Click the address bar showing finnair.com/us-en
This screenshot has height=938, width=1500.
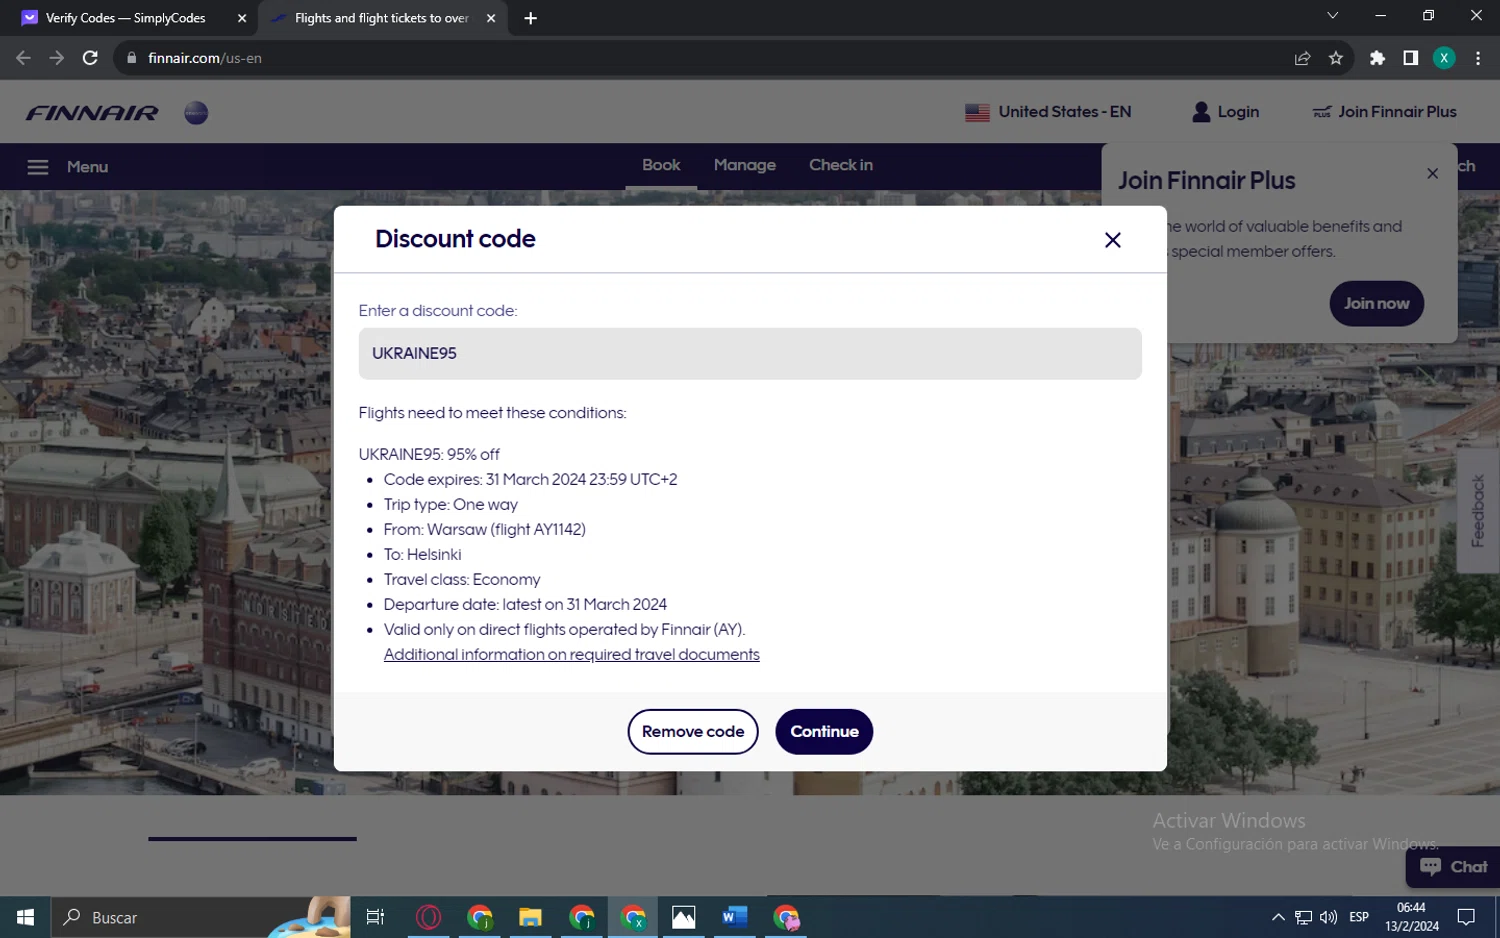pyautogui.click(x=700, y=58)
